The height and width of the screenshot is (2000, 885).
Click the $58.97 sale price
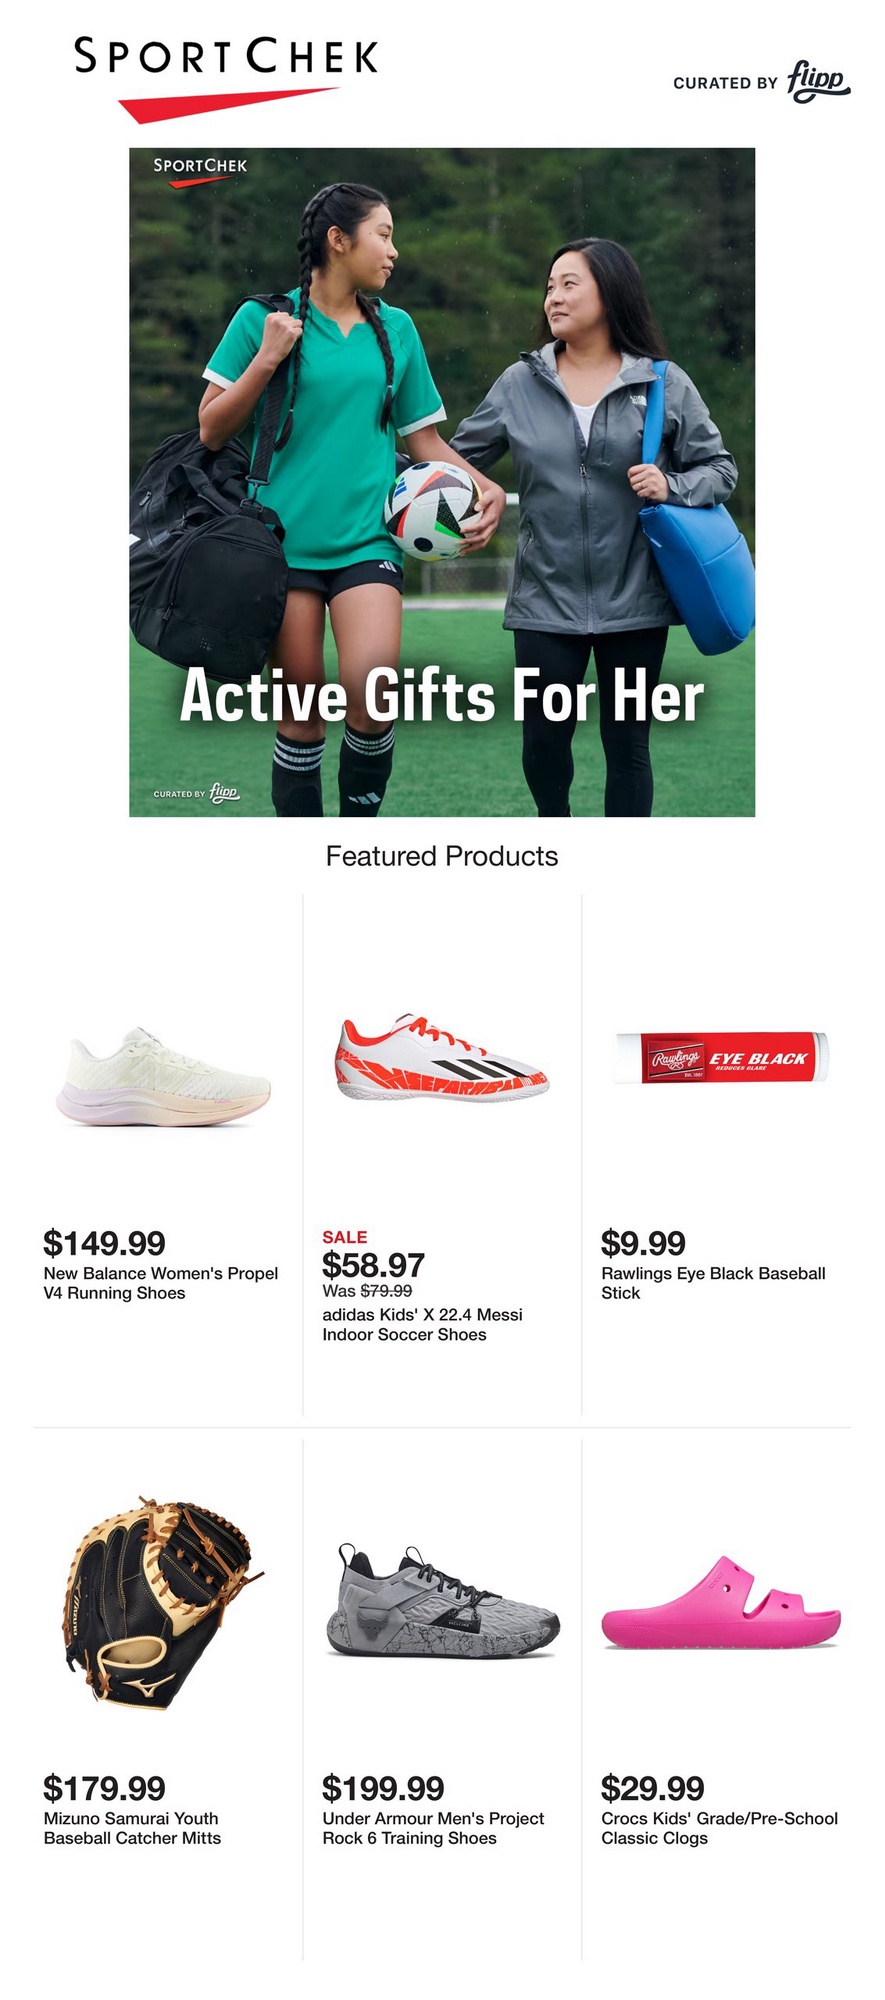373,1265
